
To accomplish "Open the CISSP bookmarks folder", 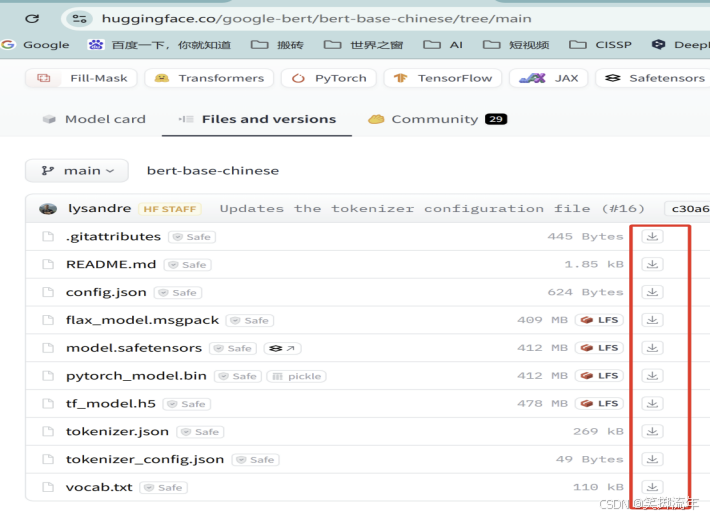I will click(x=600, y=45).
